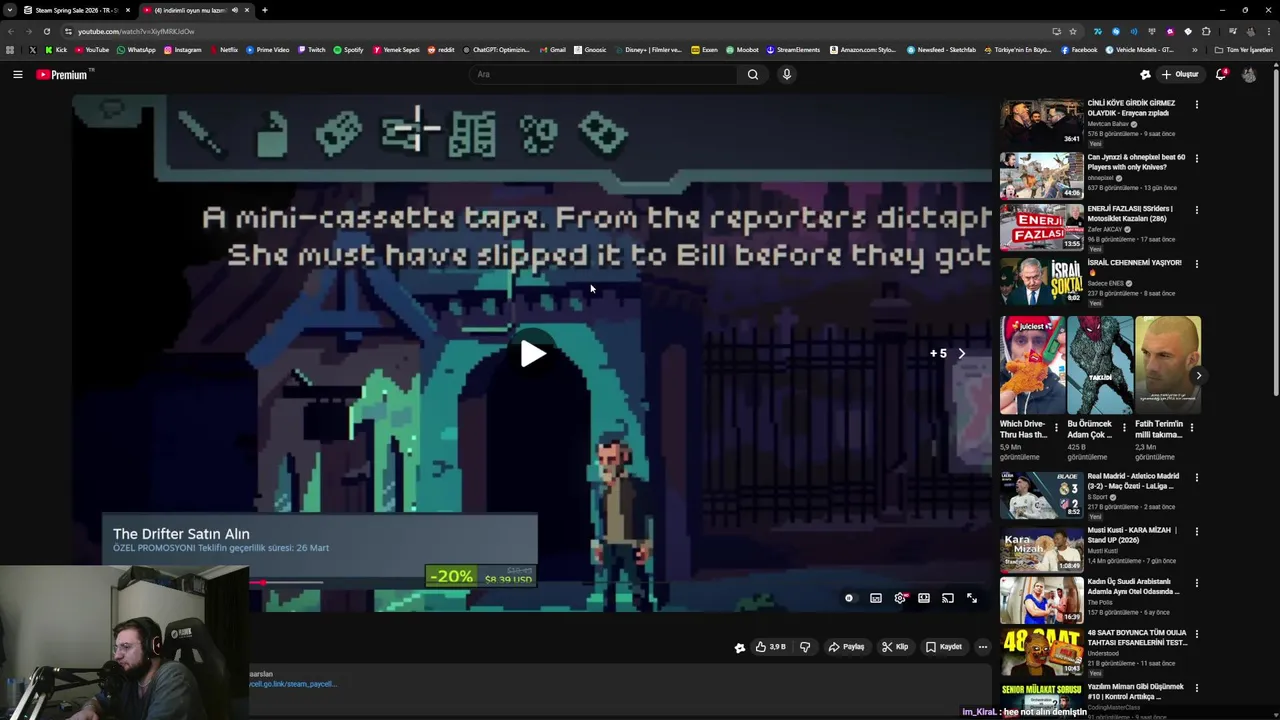The height and width of the screenshot is (720, 1280).
Task: Toggle the autoplay switch in player
Action: click(x=849, y=598)
